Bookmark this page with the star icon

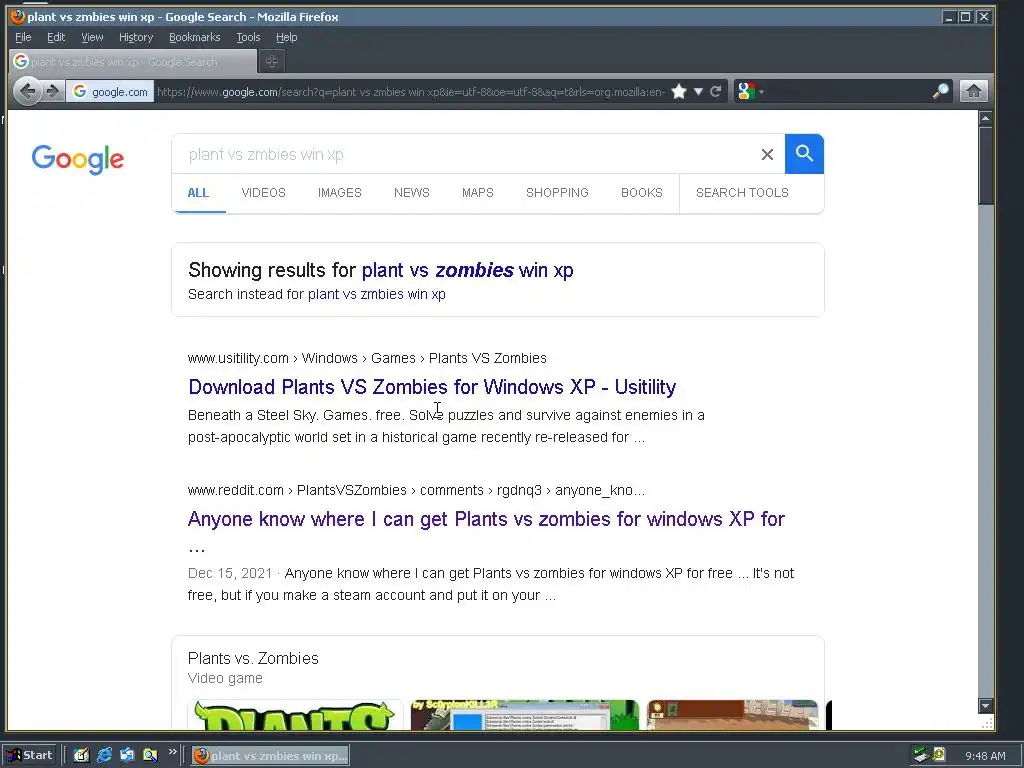point(679,91)
